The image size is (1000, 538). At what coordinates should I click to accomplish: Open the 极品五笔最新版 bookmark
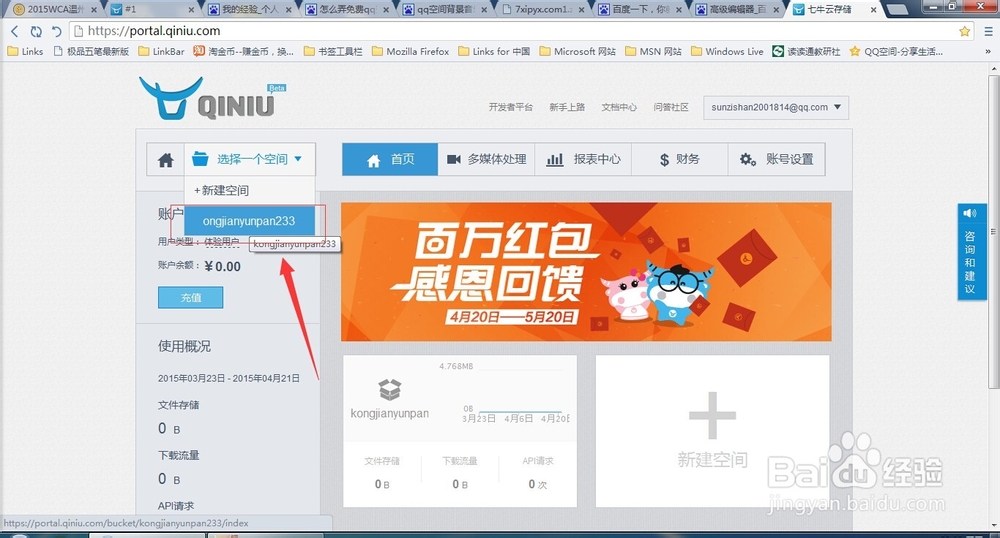point(91,52)
